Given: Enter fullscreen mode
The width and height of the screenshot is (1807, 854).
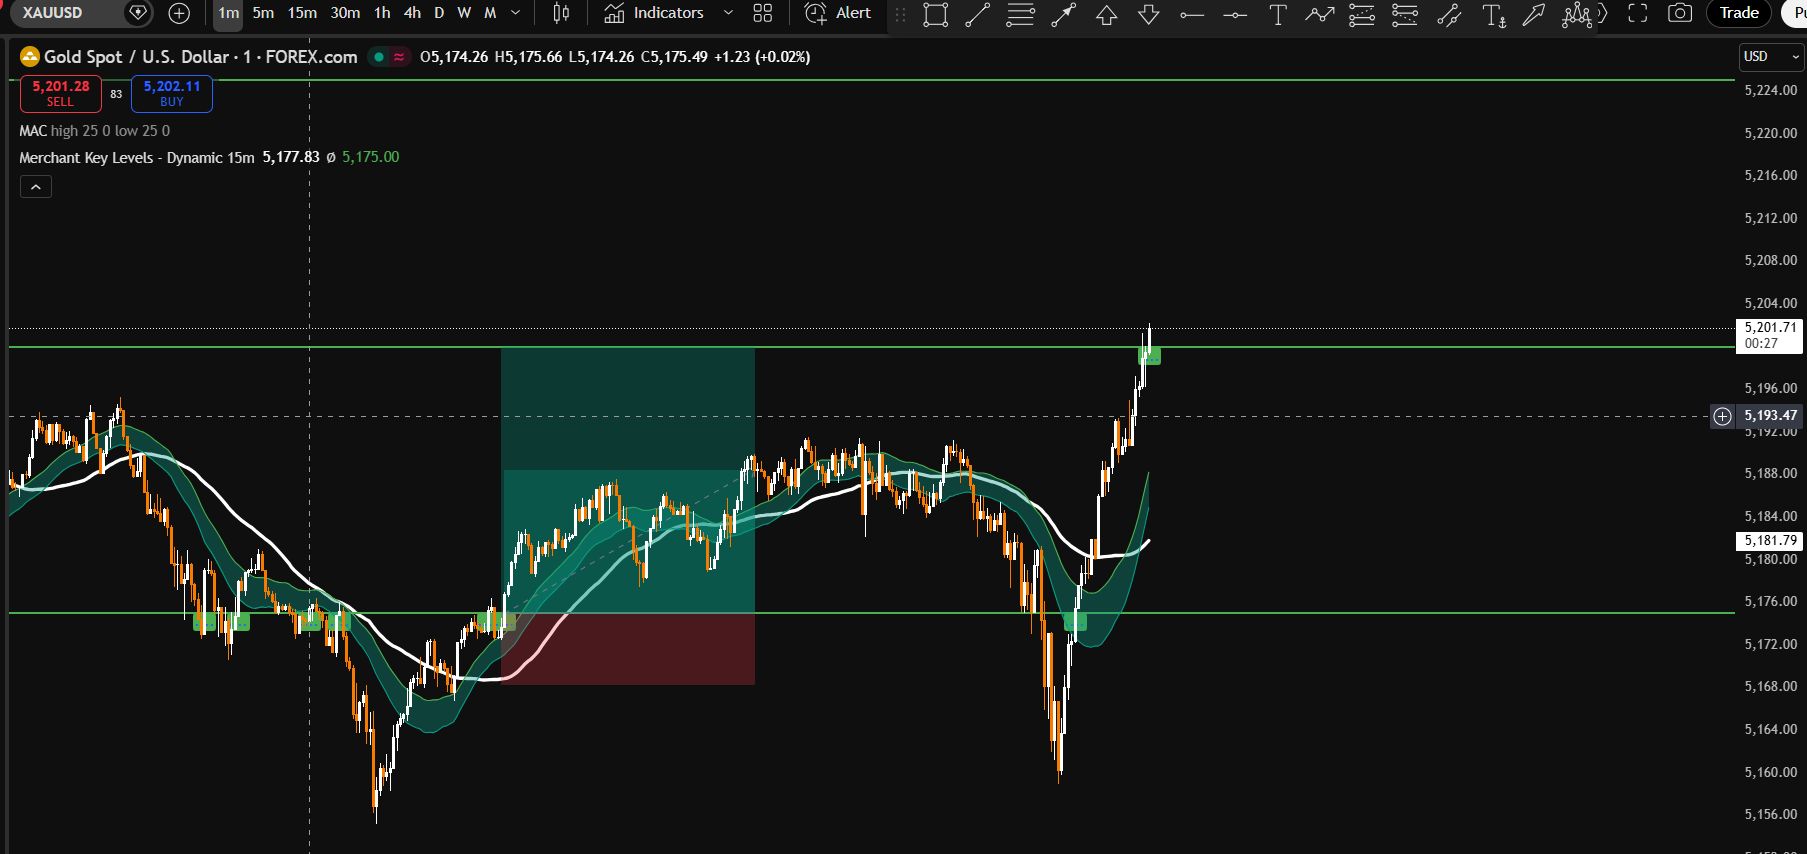Looking at the screenshot, I should [x=1637, y=13].
